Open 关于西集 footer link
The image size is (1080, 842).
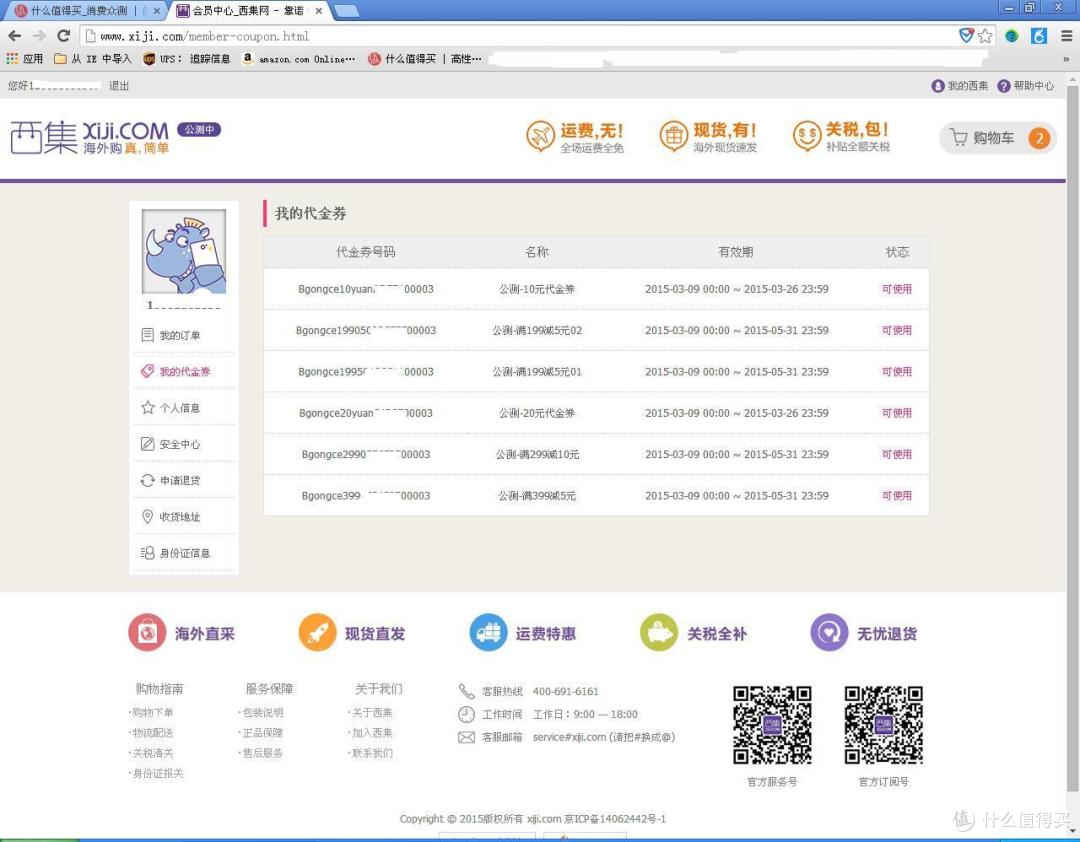point(371,712)
